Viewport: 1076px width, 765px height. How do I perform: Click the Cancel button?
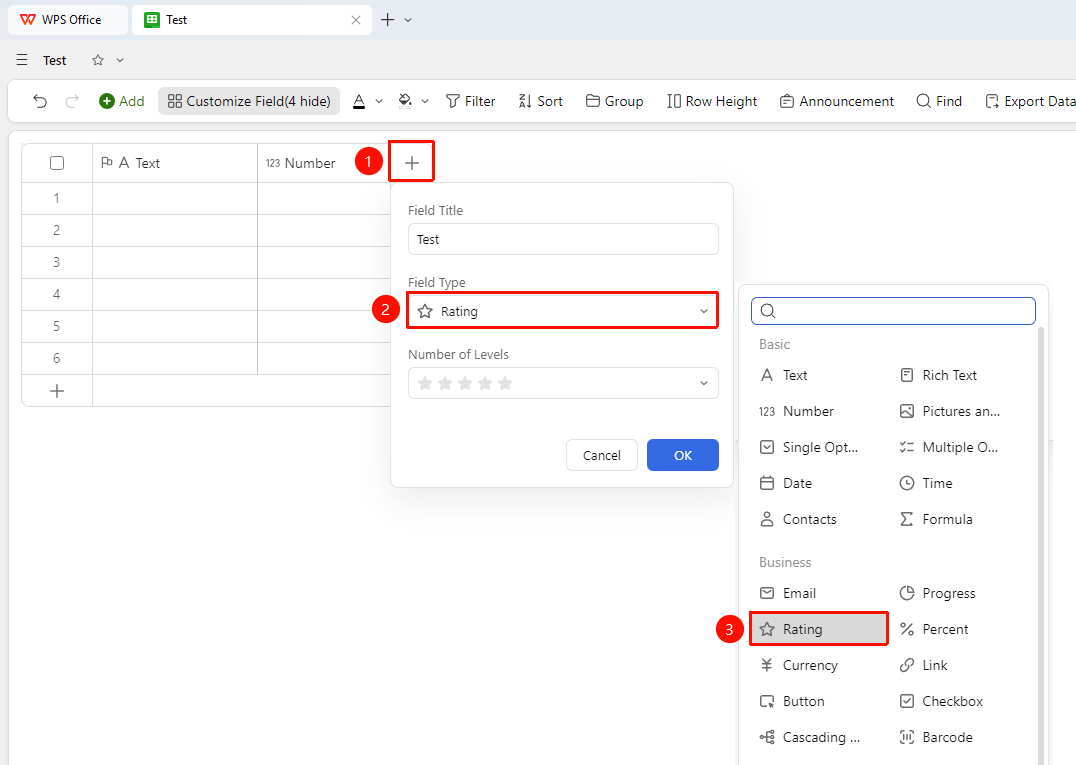coord(602,456)
